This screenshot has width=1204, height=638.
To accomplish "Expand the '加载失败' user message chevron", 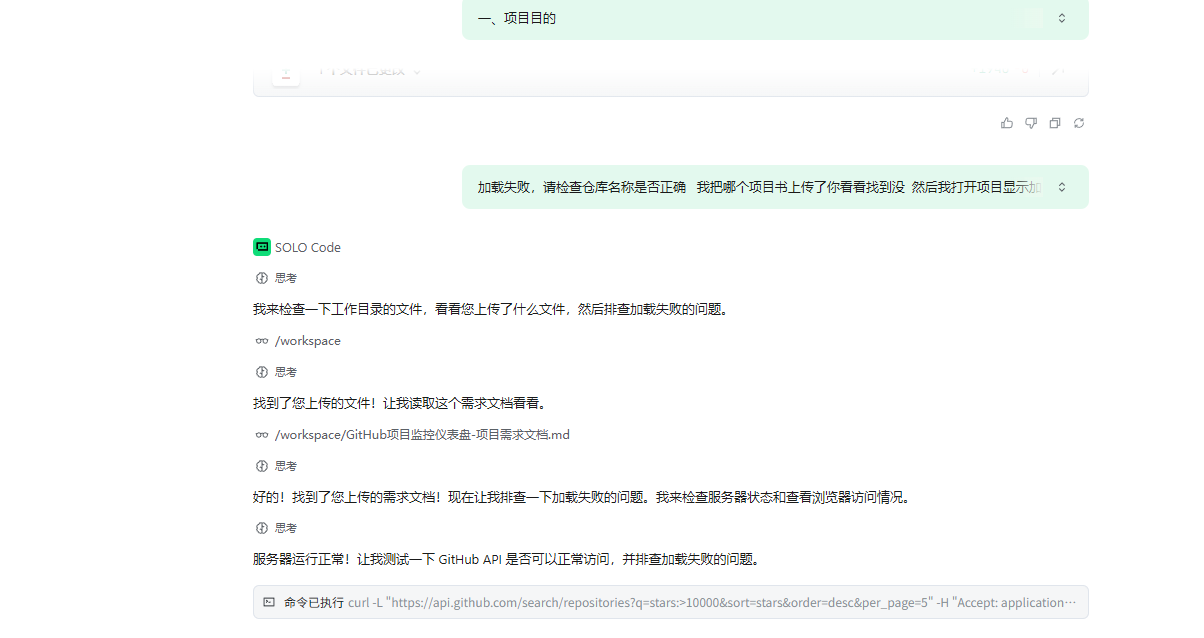I will coord(1062,187).
